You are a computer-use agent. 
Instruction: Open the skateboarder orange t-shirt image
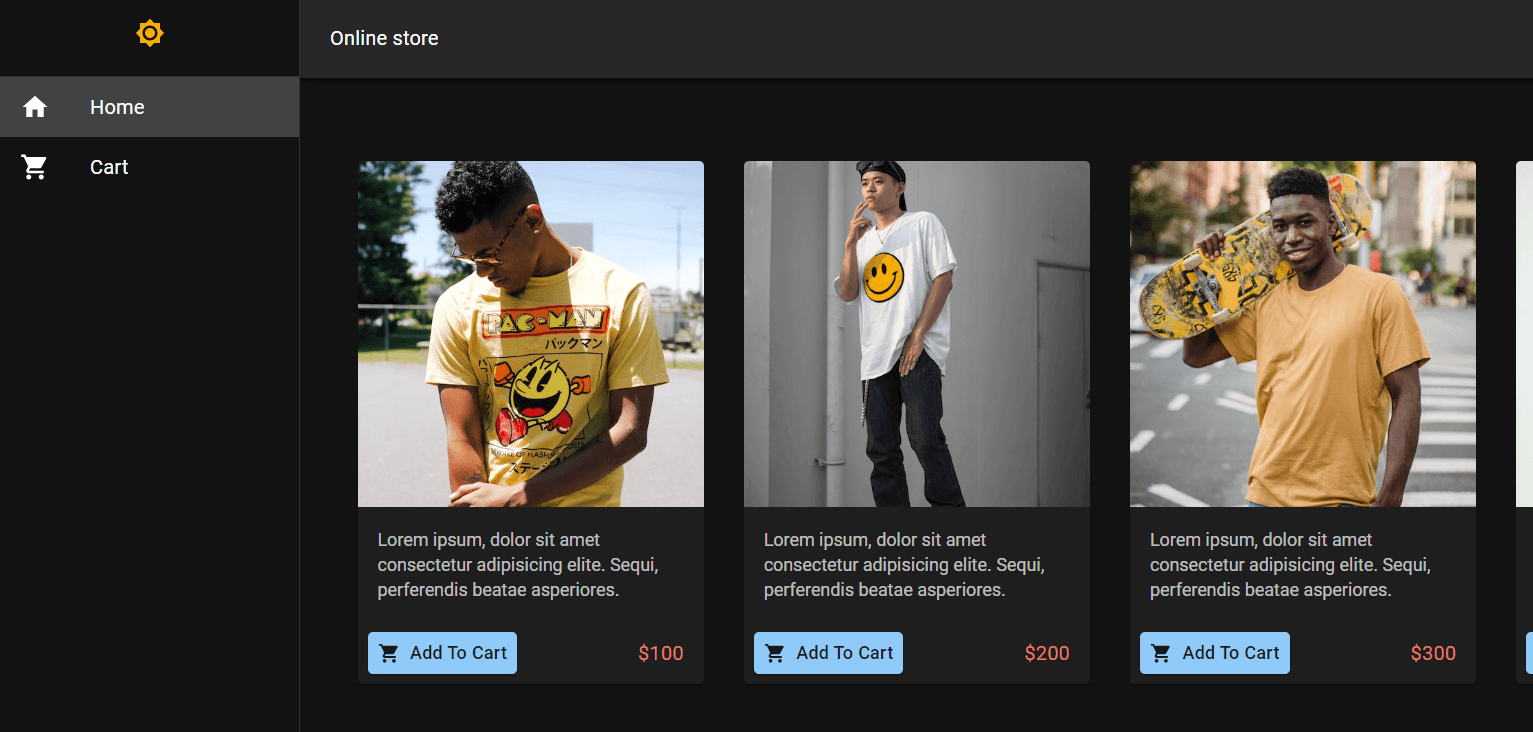coord(1303,334)
